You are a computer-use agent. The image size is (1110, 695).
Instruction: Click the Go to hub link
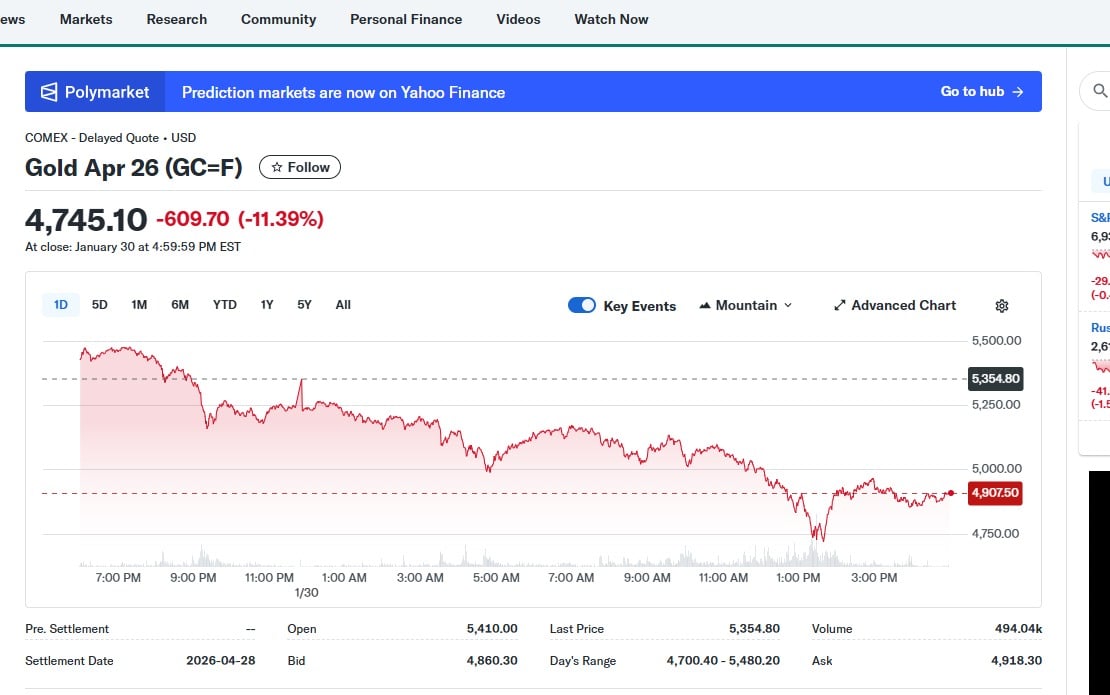click(x=981, y=92)
